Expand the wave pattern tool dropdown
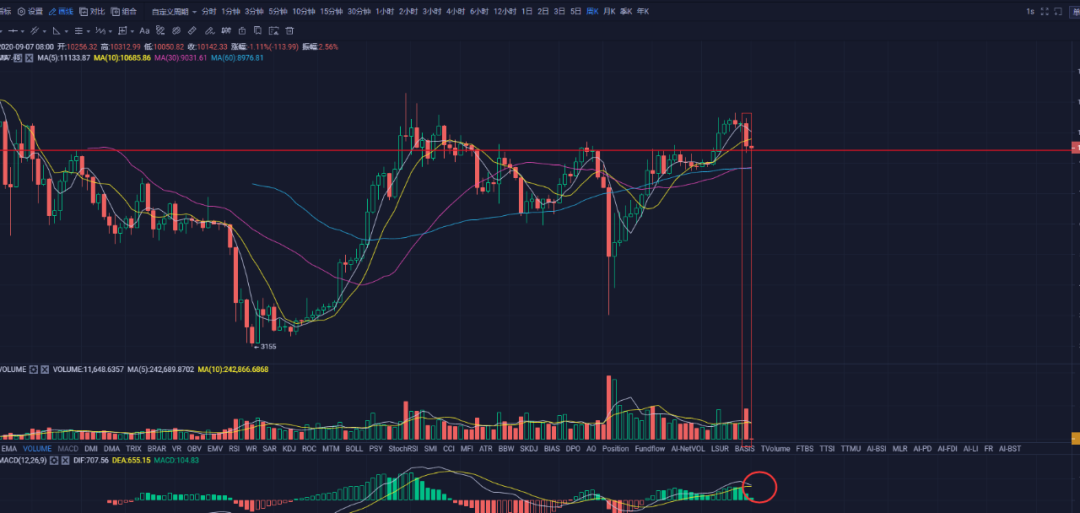 click(110, 31)
